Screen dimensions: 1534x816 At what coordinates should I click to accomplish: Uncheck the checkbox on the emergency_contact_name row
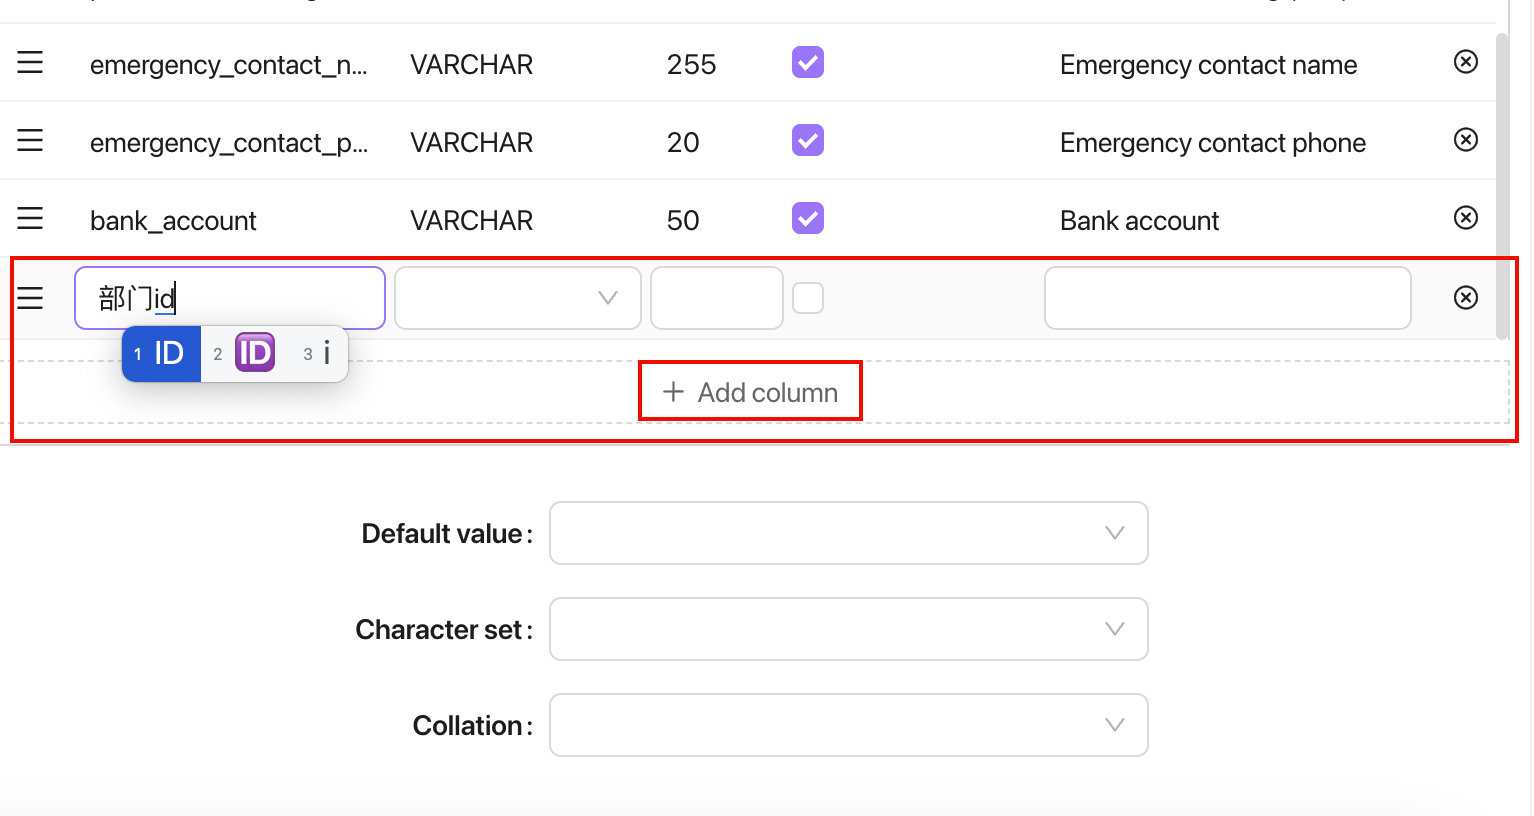(807, 62)
